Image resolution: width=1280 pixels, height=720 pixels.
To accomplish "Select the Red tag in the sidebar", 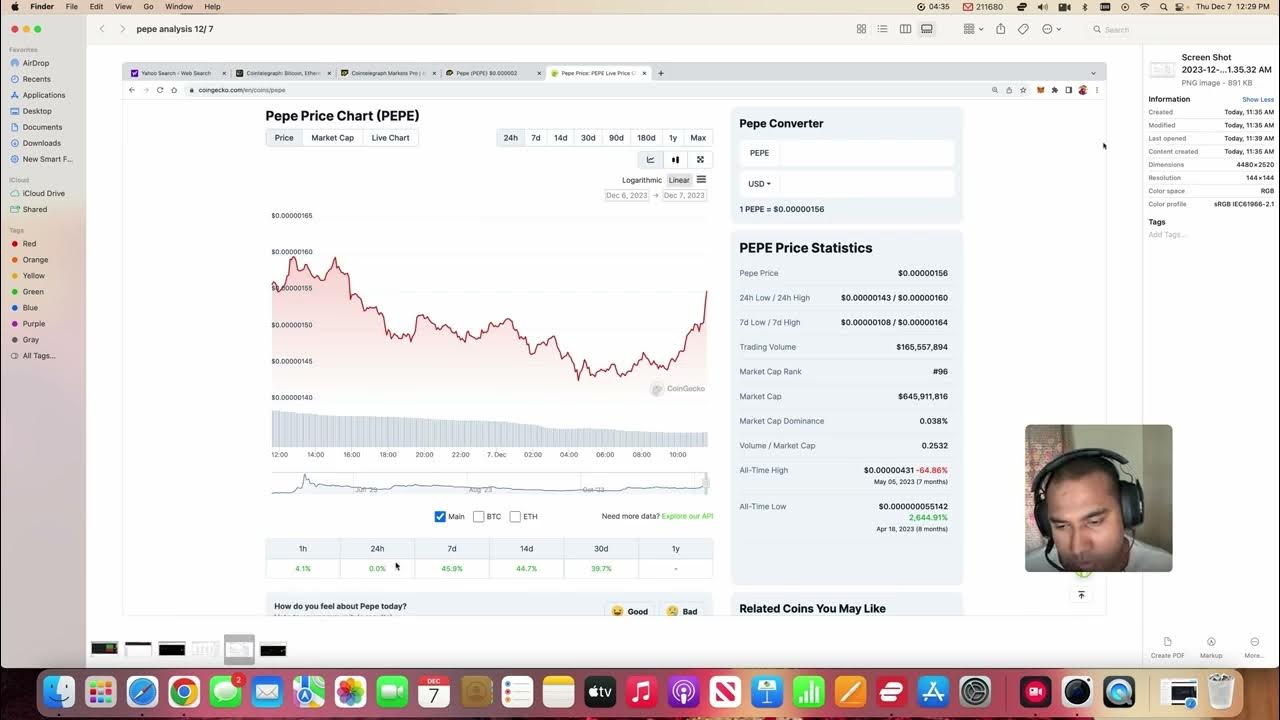I will point(29,243).
